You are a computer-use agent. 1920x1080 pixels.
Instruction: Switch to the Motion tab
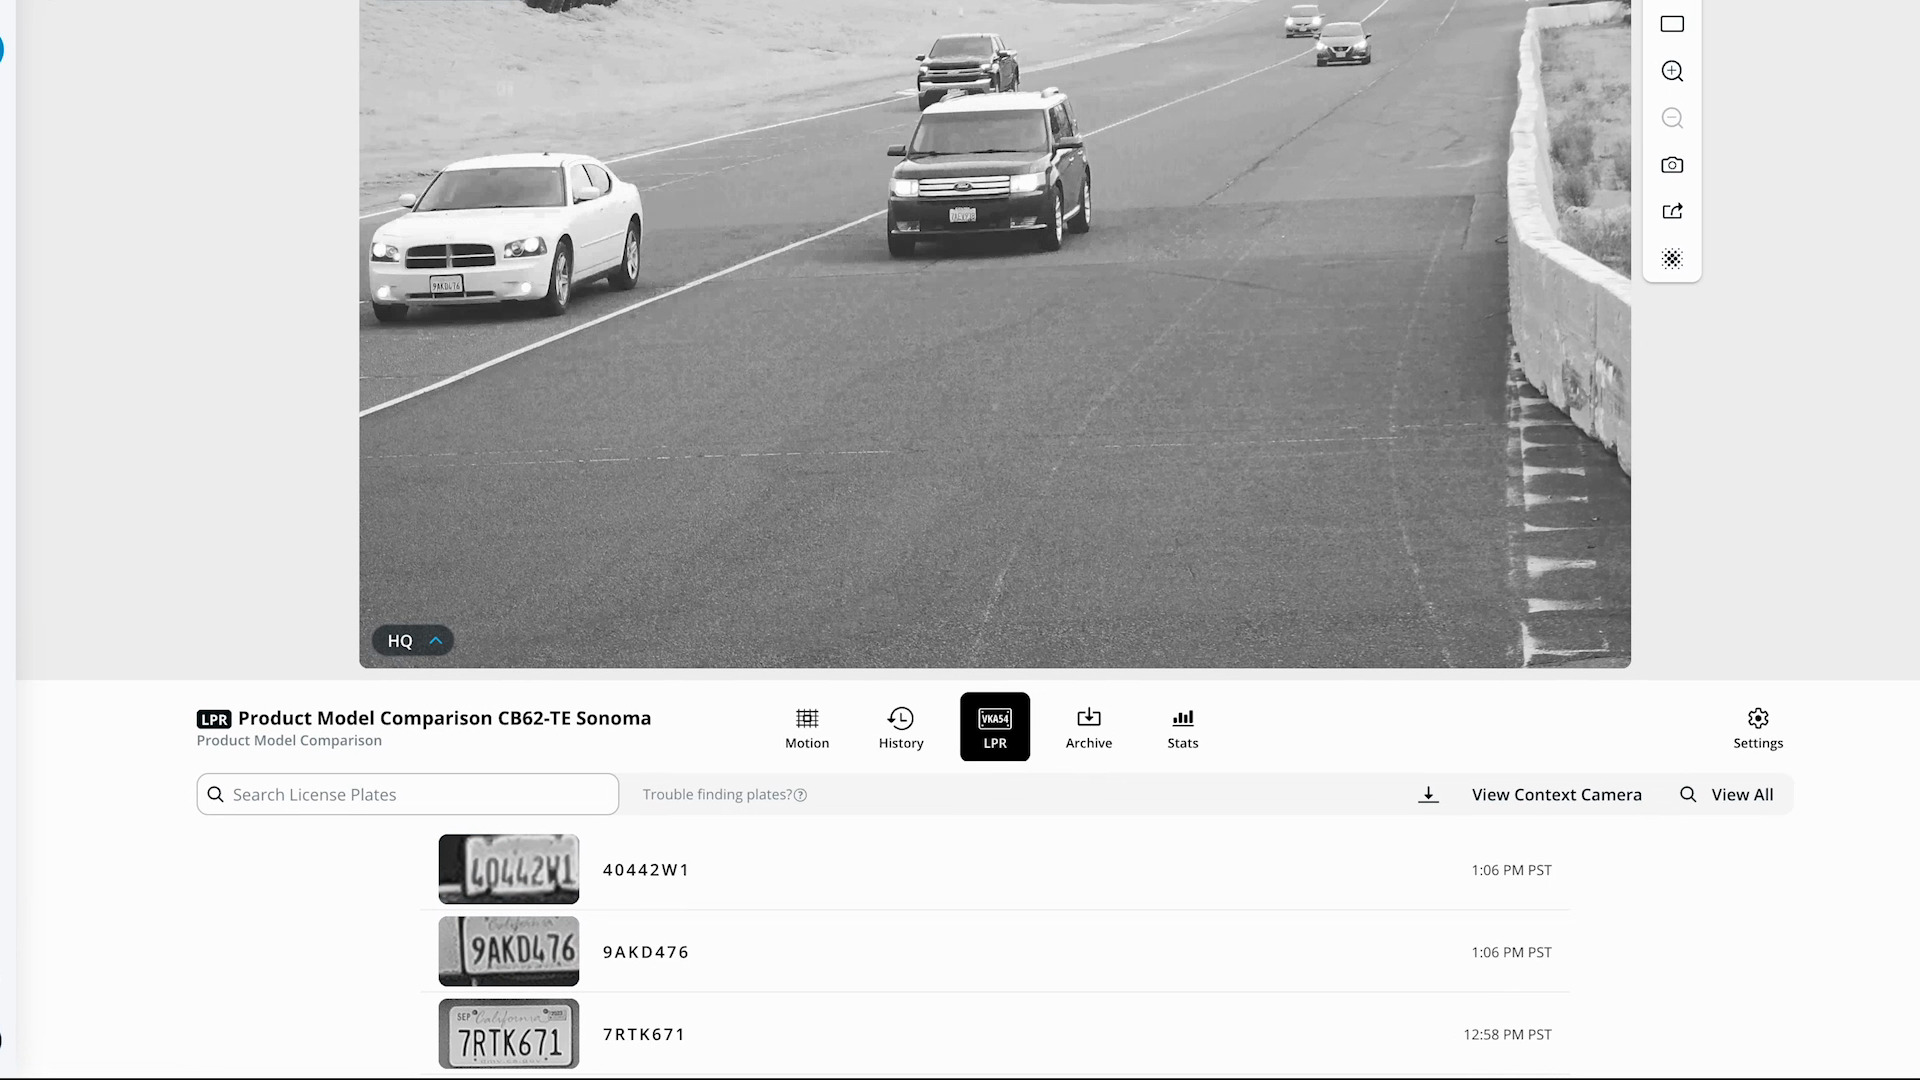point(806,727)
